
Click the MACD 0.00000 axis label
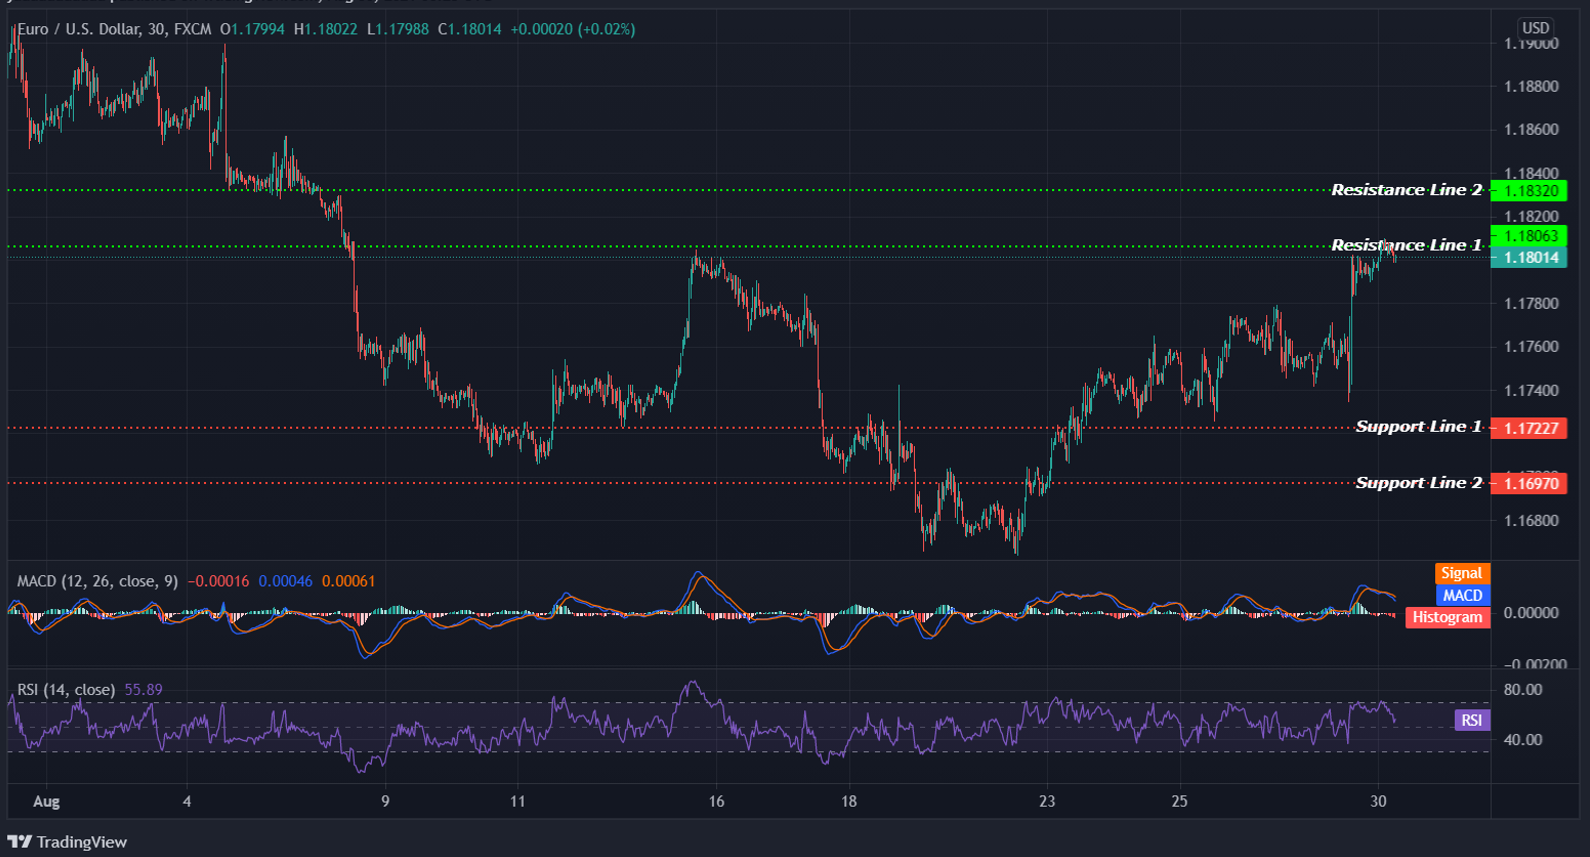tap(1531, 613)
